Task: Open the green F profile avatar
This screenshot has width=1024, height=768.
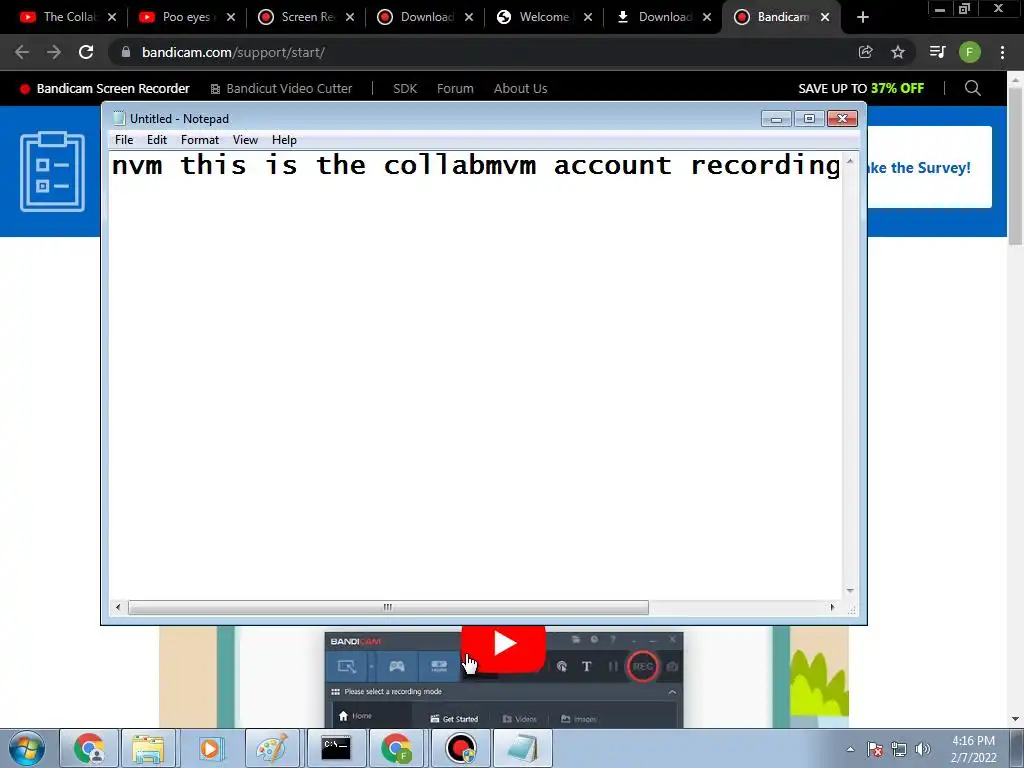Action: click(969, 52)
